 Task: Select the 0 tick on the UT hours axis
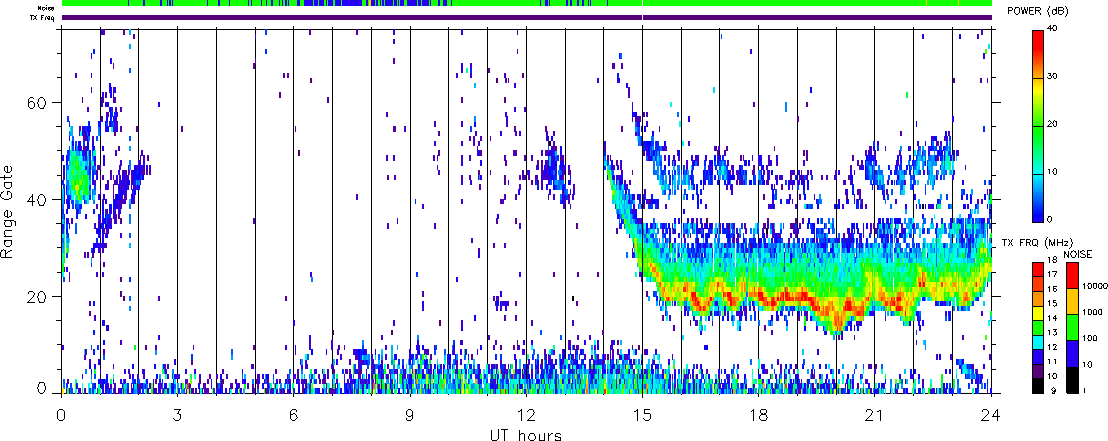[x=61, y=415]
